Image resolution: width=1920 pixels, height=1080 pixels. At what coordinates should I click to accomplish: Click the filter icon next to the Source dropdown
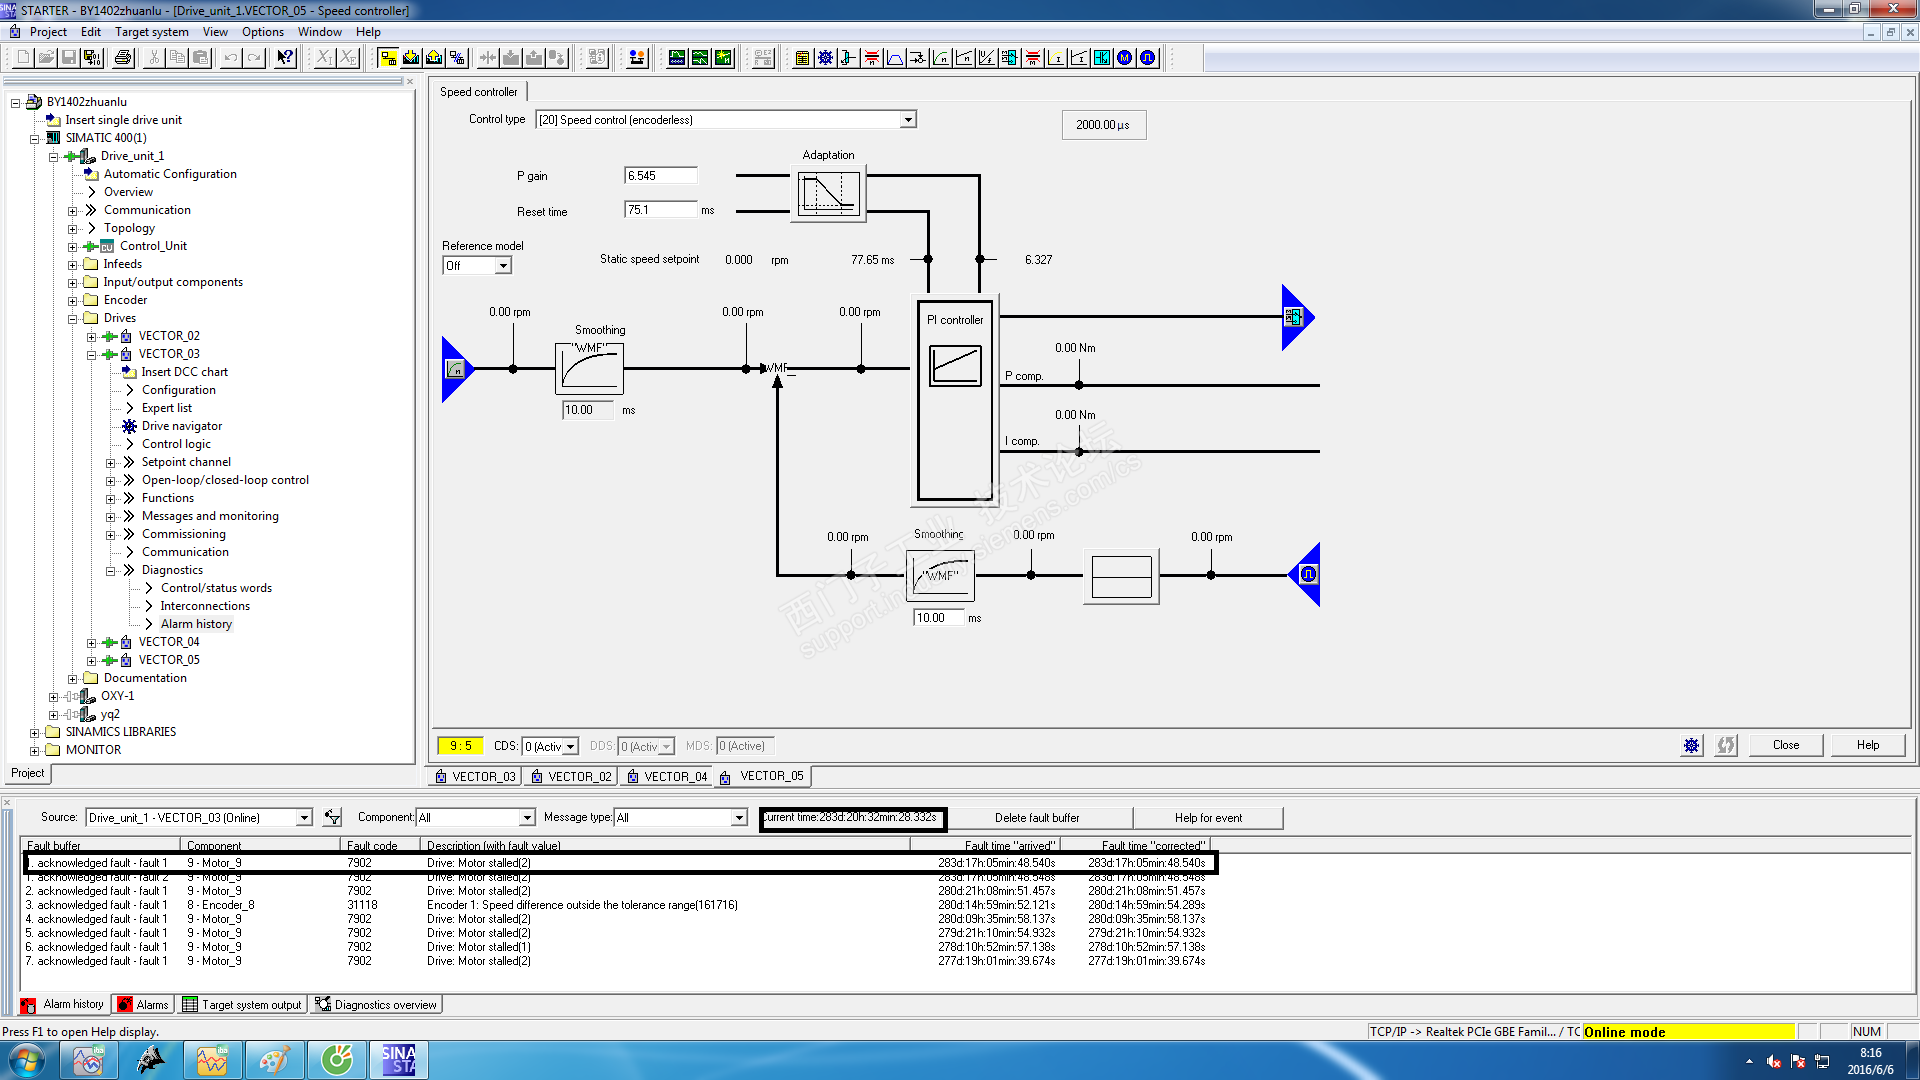click(x=333, y=818)
